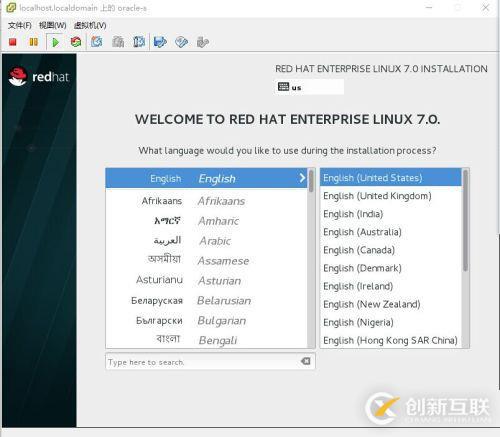Stop the virtual machine with red square
This screenshot has height=437, width=500.
click(13, 42)
